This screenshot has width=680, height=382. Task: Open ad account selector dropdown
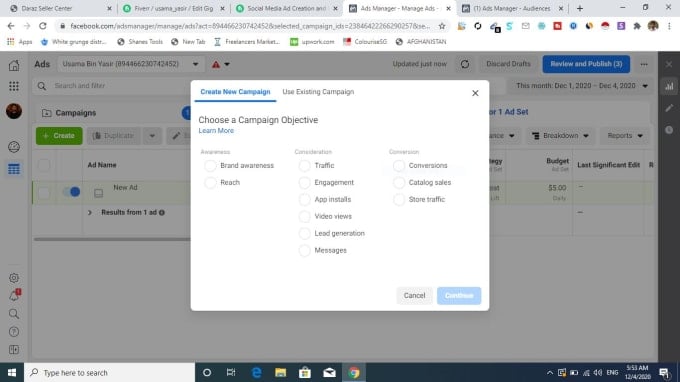pos(130,64)
